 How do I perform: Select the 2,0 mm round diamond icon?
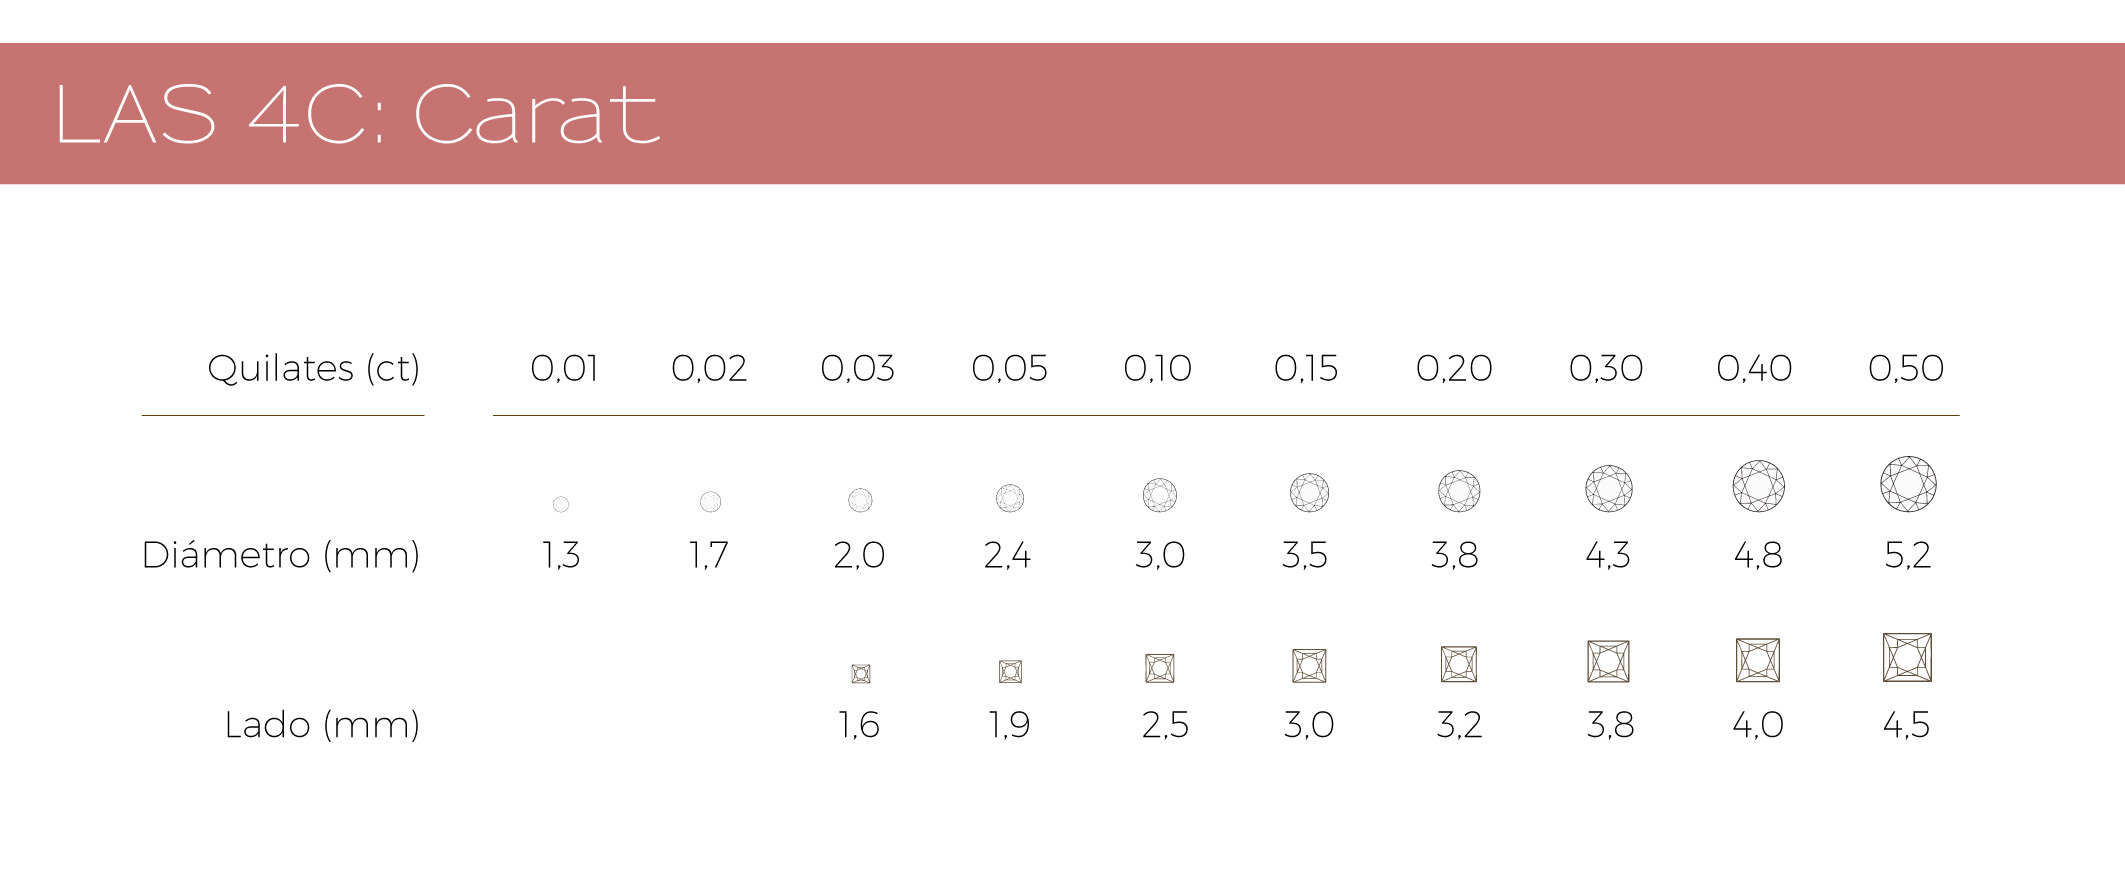tap(860, 500)
